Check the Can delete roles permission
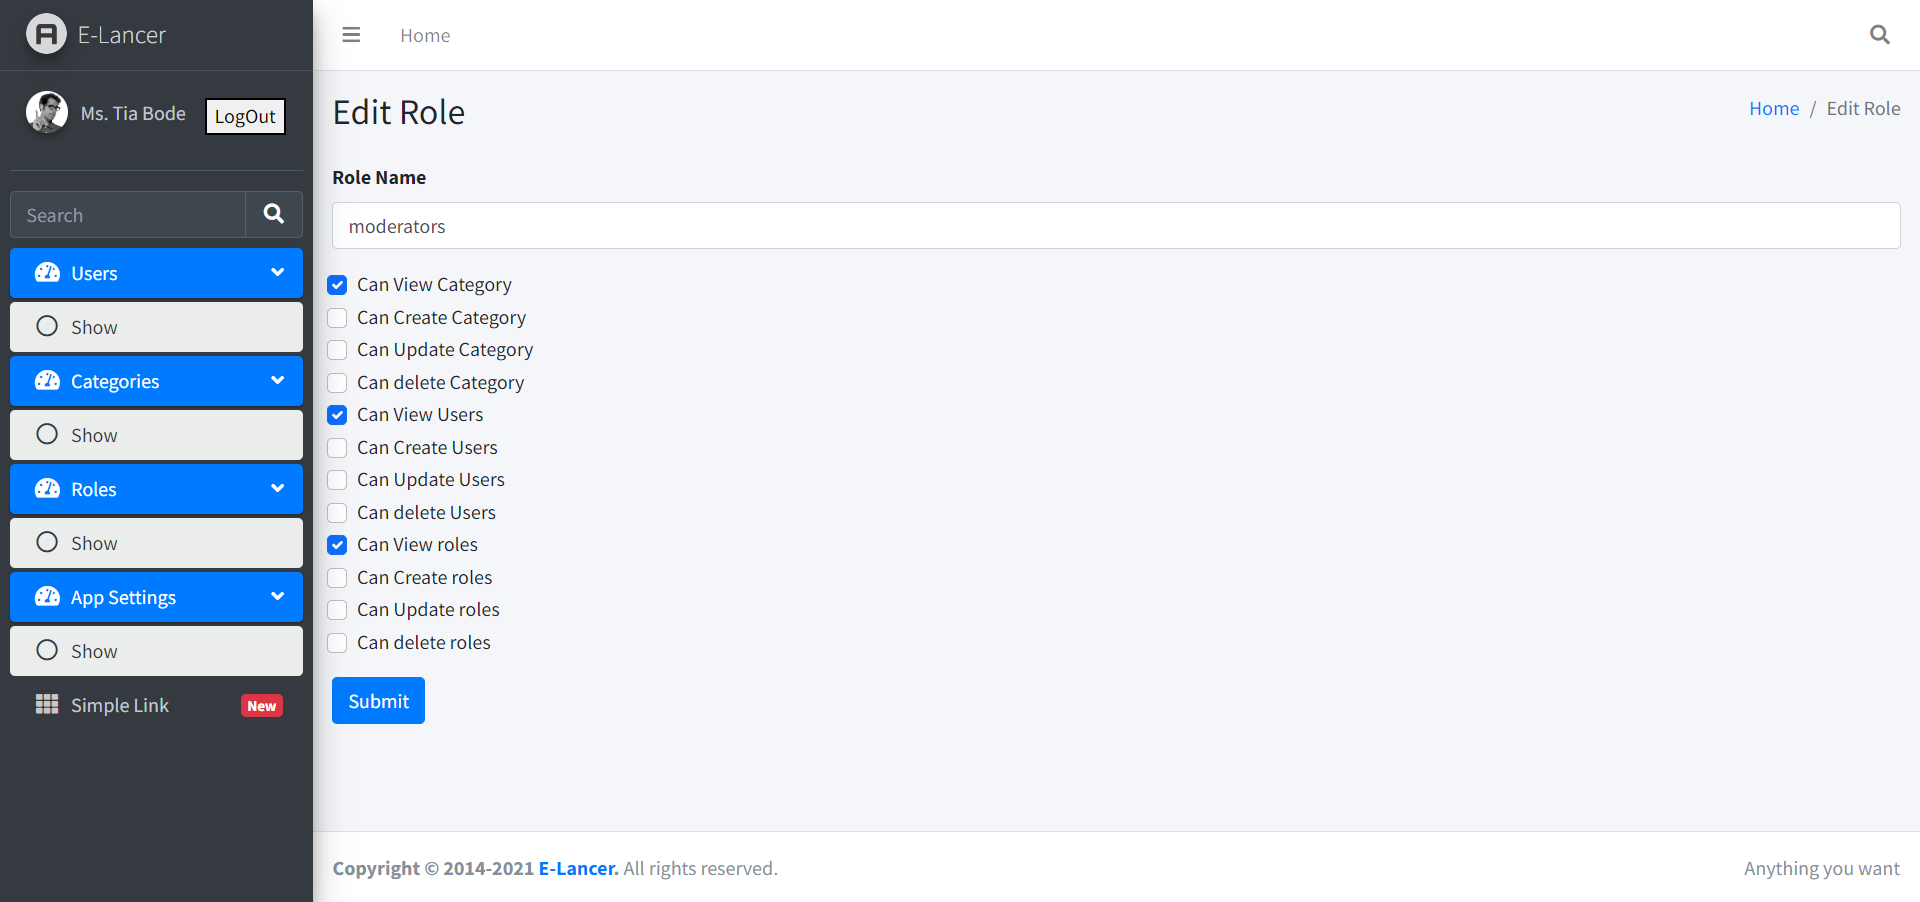 337,643
